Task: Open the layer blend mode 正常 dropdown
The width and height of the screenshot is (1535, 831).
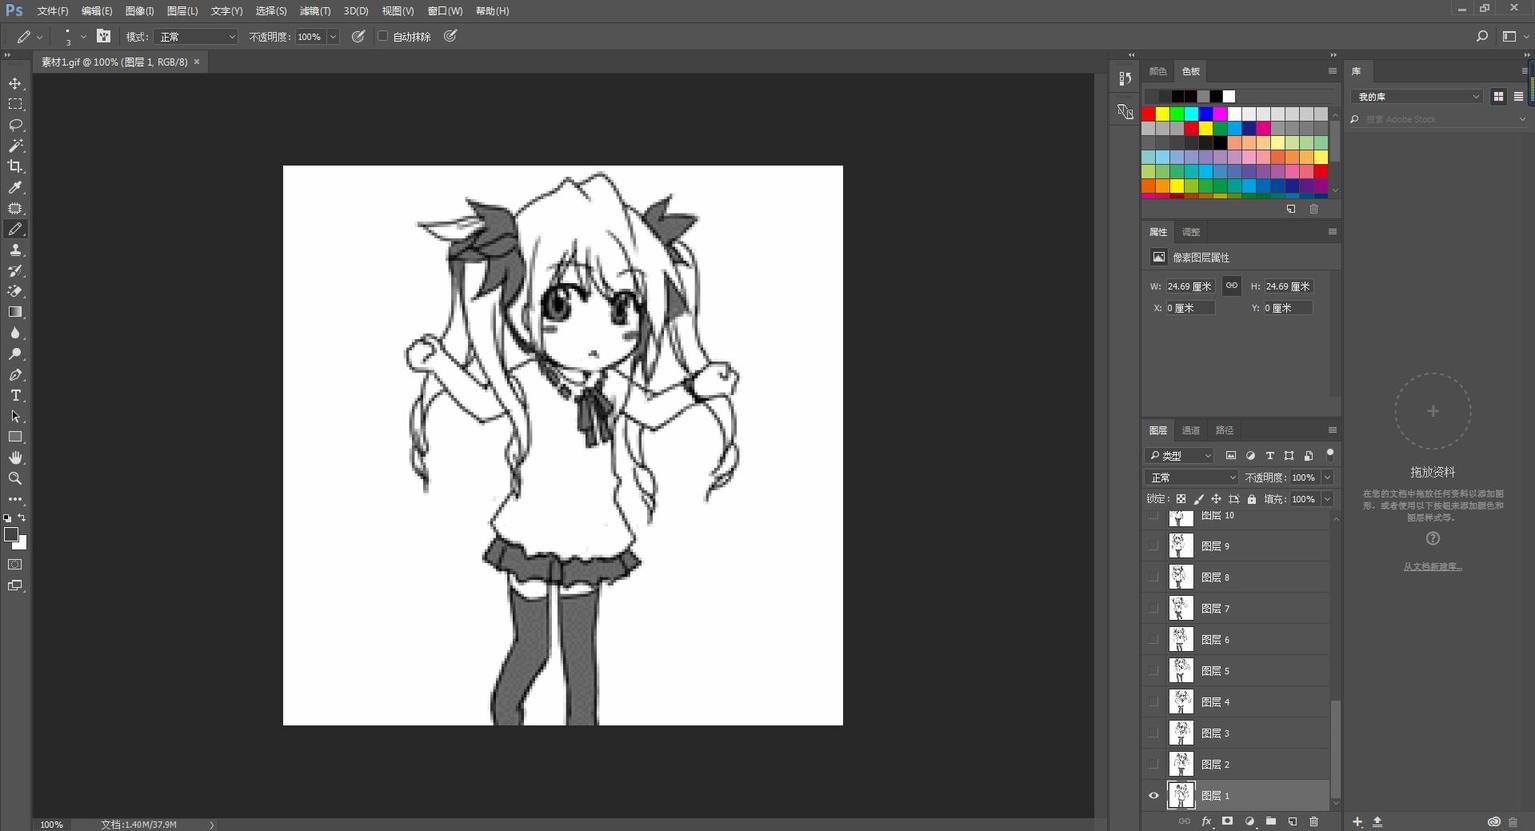Action: click(x=1190, y=478)
